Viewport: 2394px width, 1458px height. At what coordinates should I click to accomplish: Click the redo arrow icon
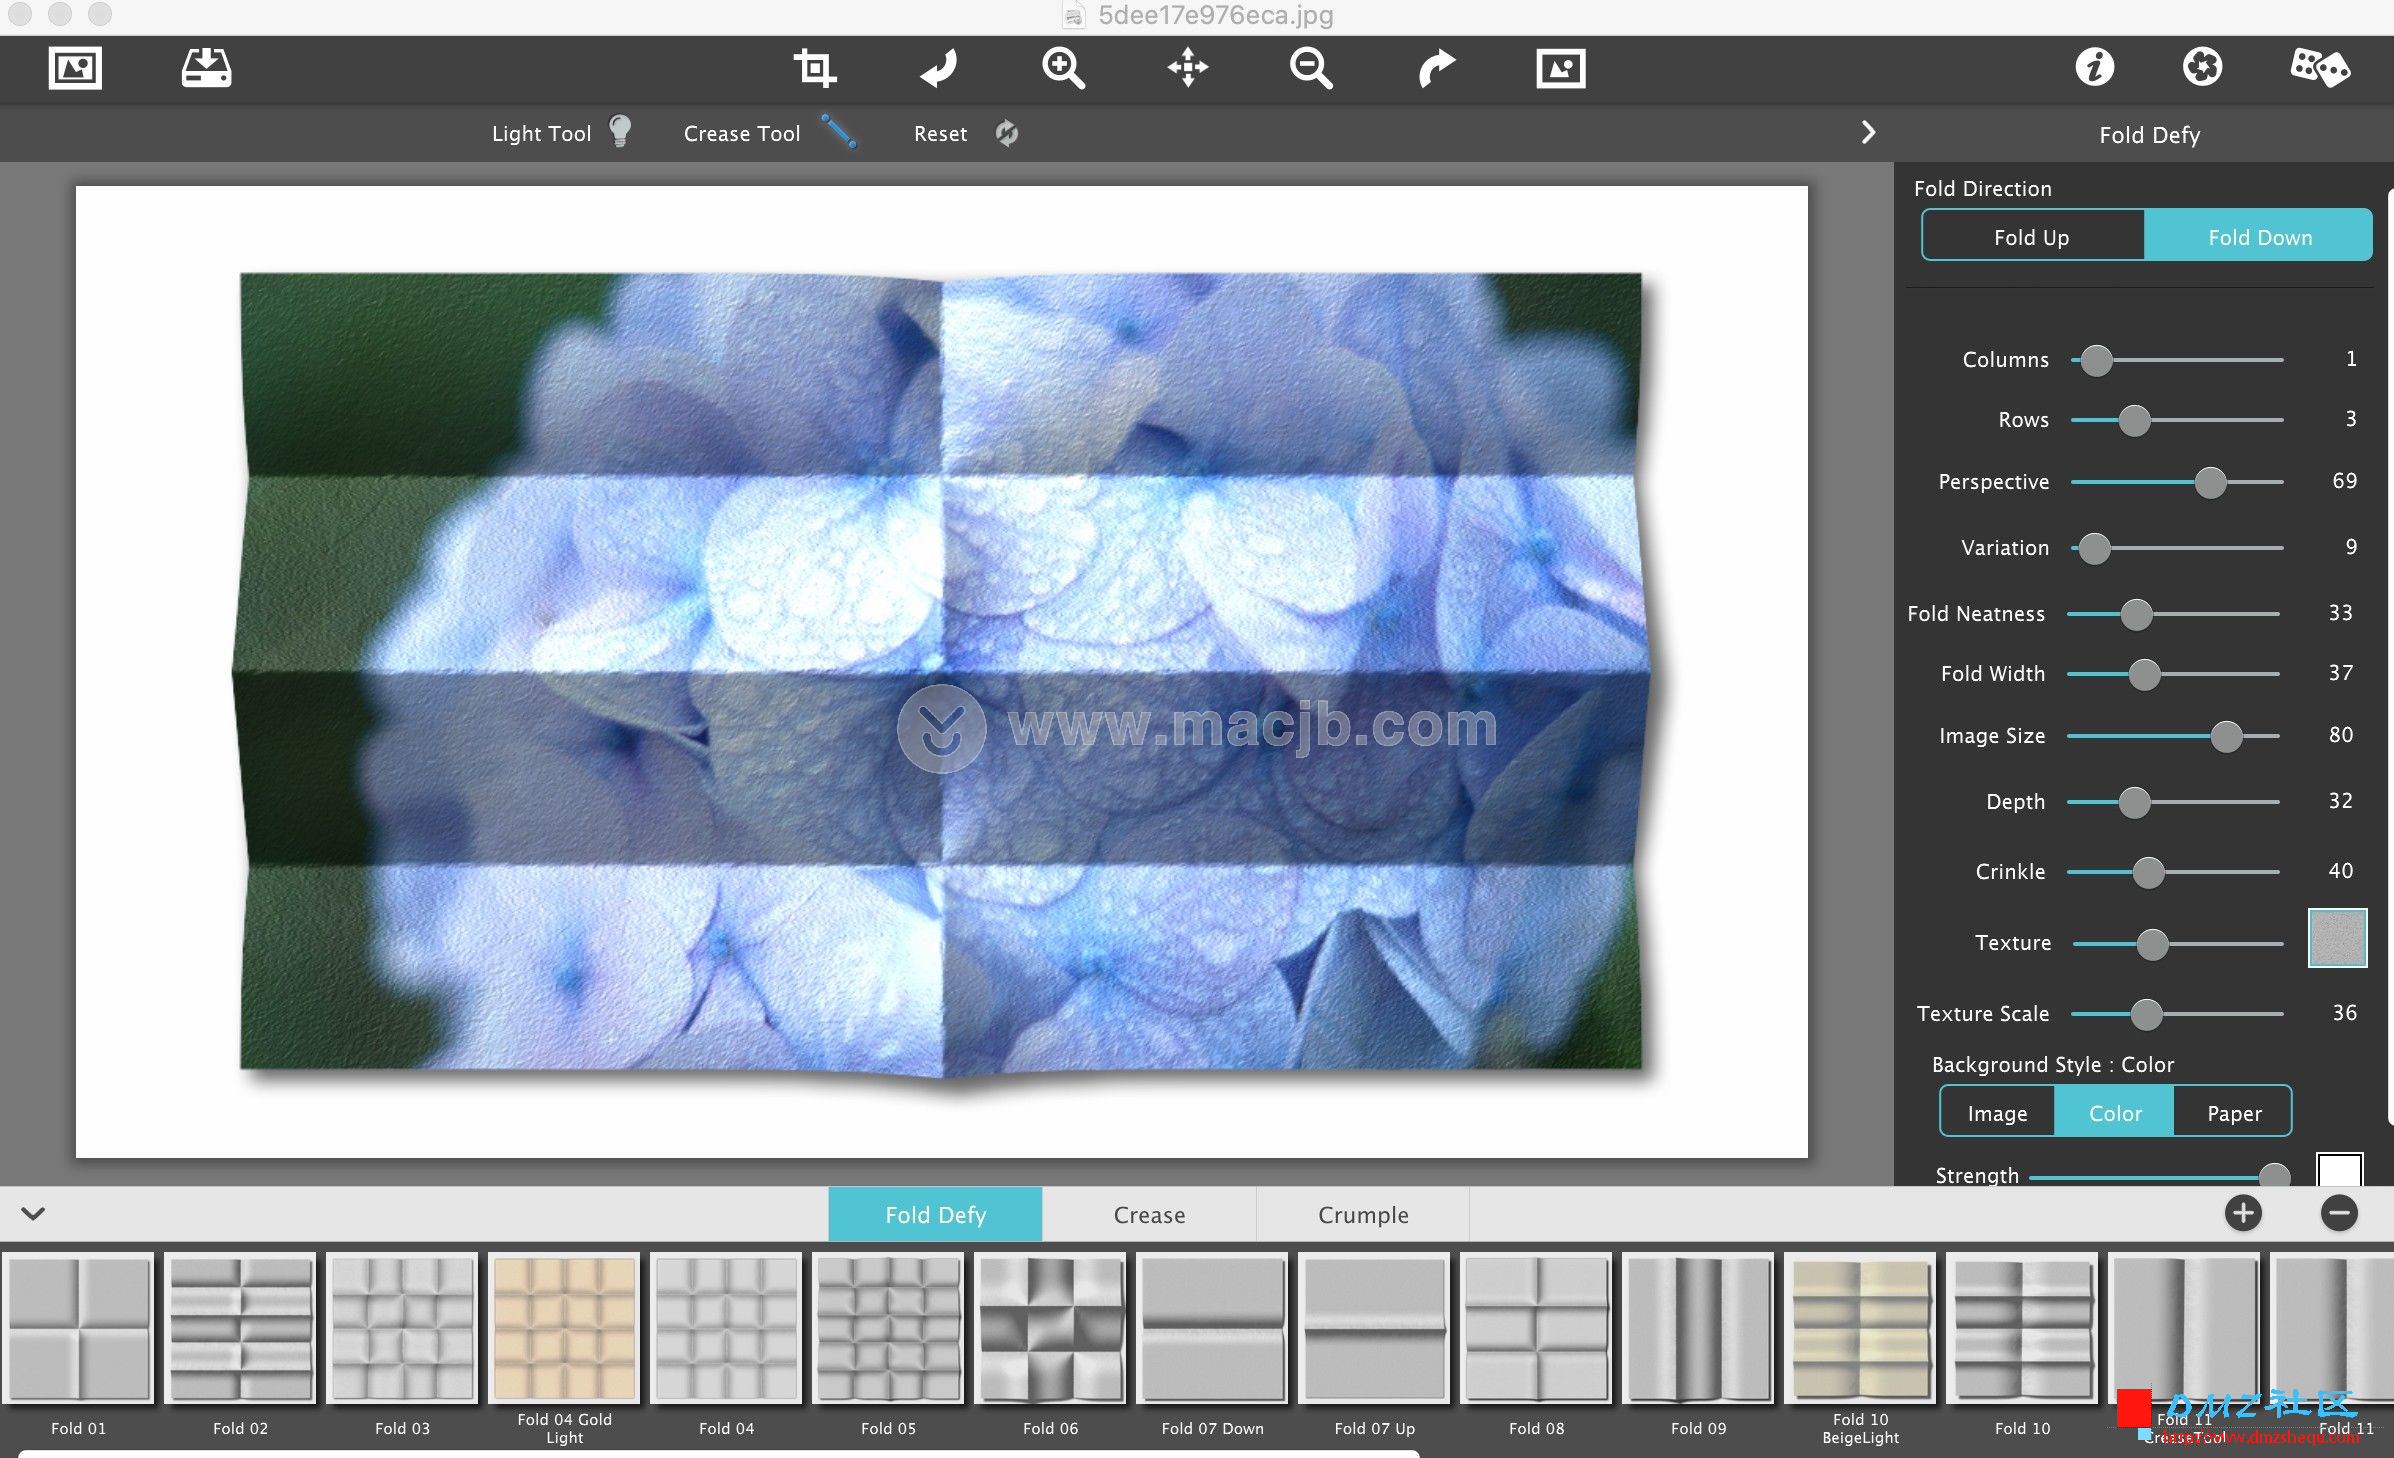coord(1436,69)
